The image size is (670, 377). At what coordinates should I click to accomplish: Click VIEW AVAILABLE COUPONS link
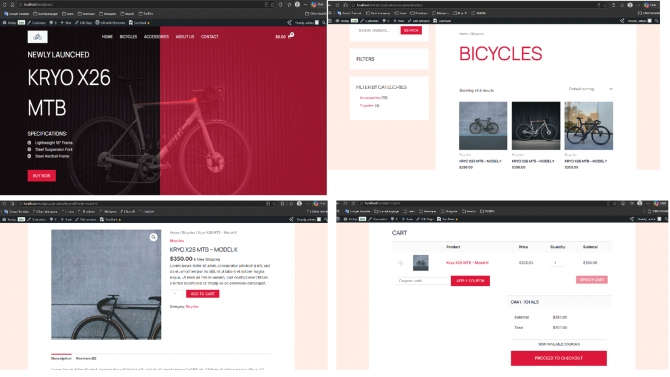click(x=558, y=344)
